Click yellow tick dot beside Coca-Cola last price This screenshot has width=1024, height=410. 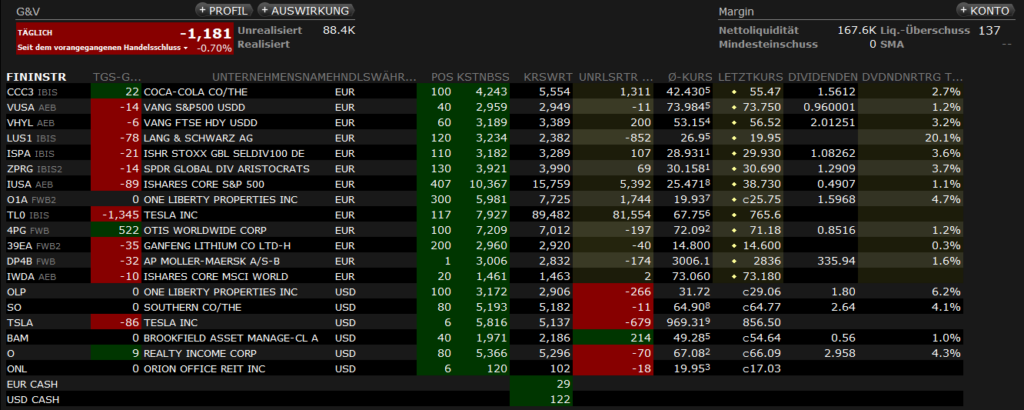pos(734,91)
